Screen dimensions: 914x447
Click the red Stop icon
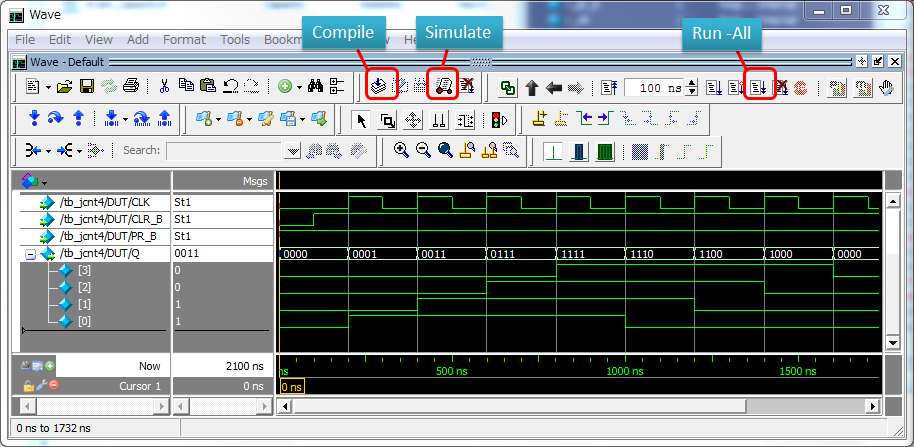point(800,88)
